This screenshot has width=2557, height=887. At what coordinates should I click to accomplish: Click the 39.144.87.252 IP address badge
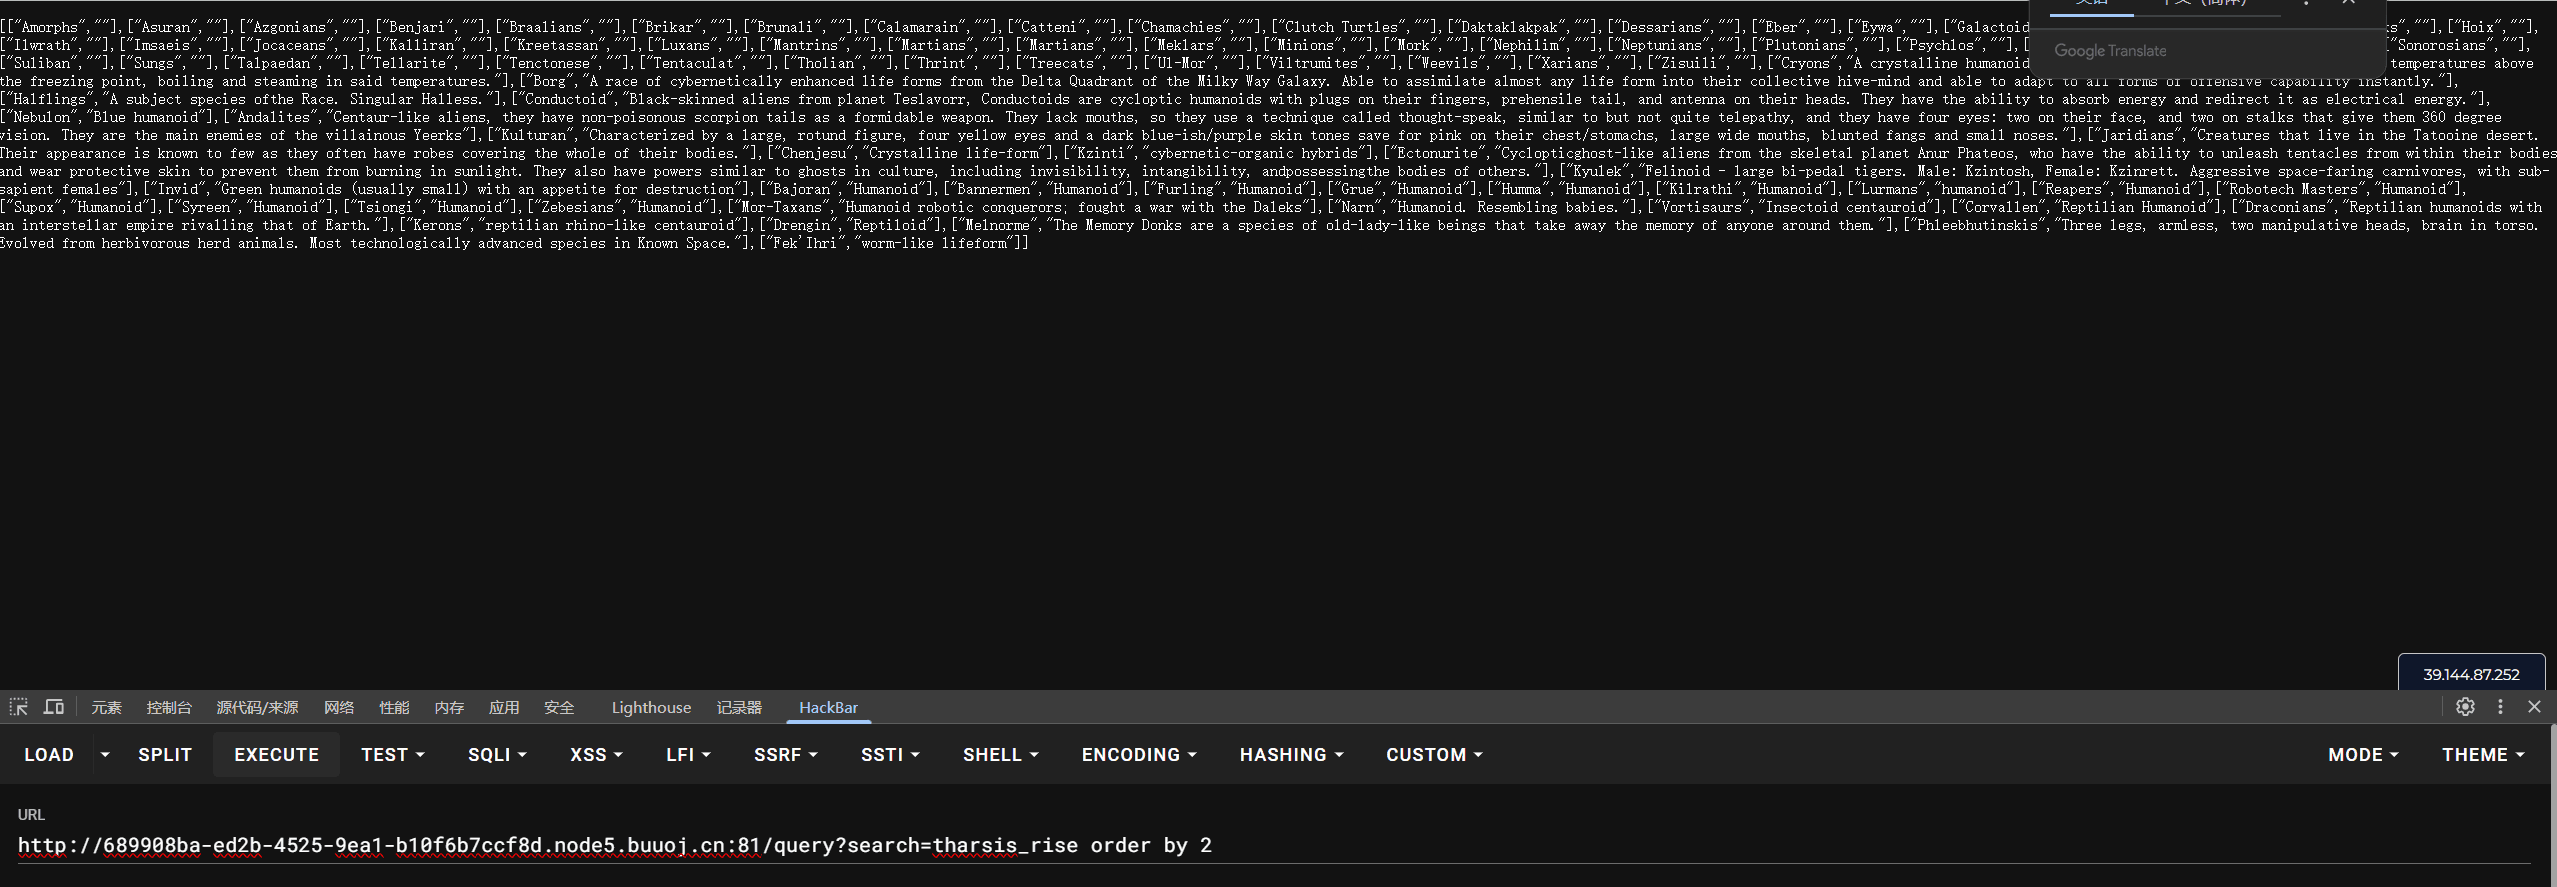(x=2471, y=674)
